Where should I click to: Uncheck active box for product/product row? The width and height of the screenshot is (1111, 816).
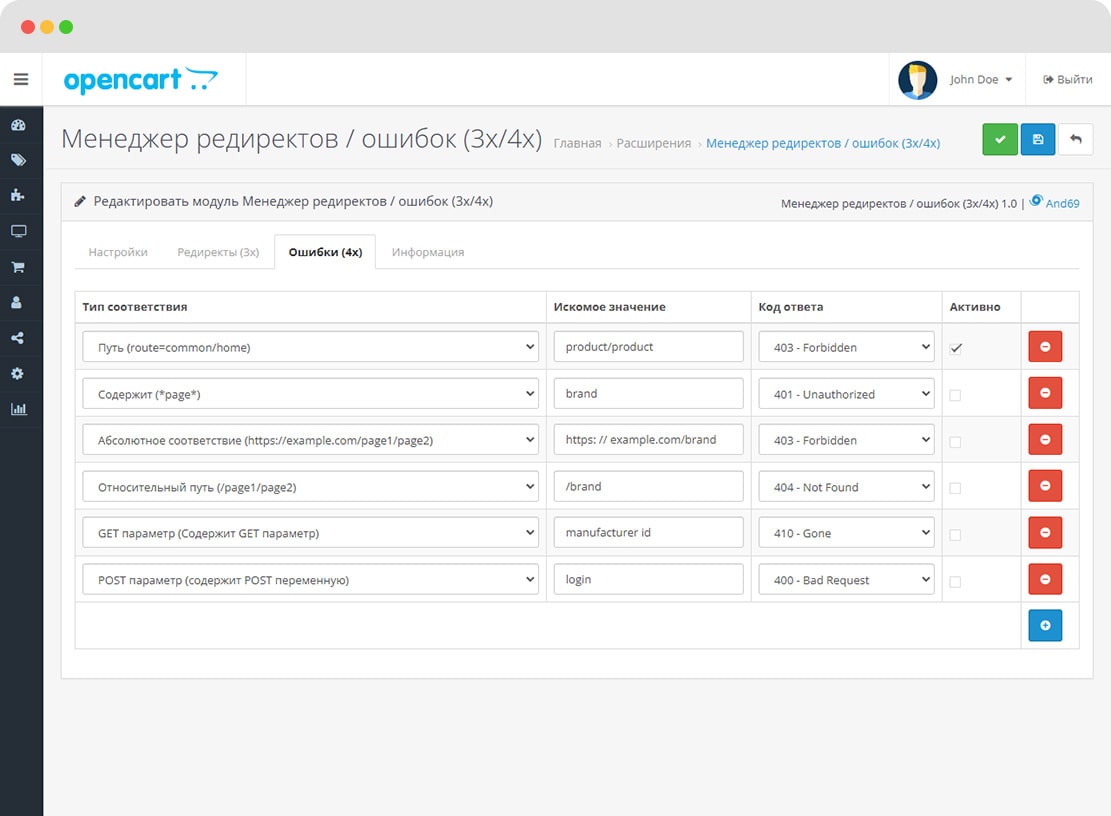(956, 348)
